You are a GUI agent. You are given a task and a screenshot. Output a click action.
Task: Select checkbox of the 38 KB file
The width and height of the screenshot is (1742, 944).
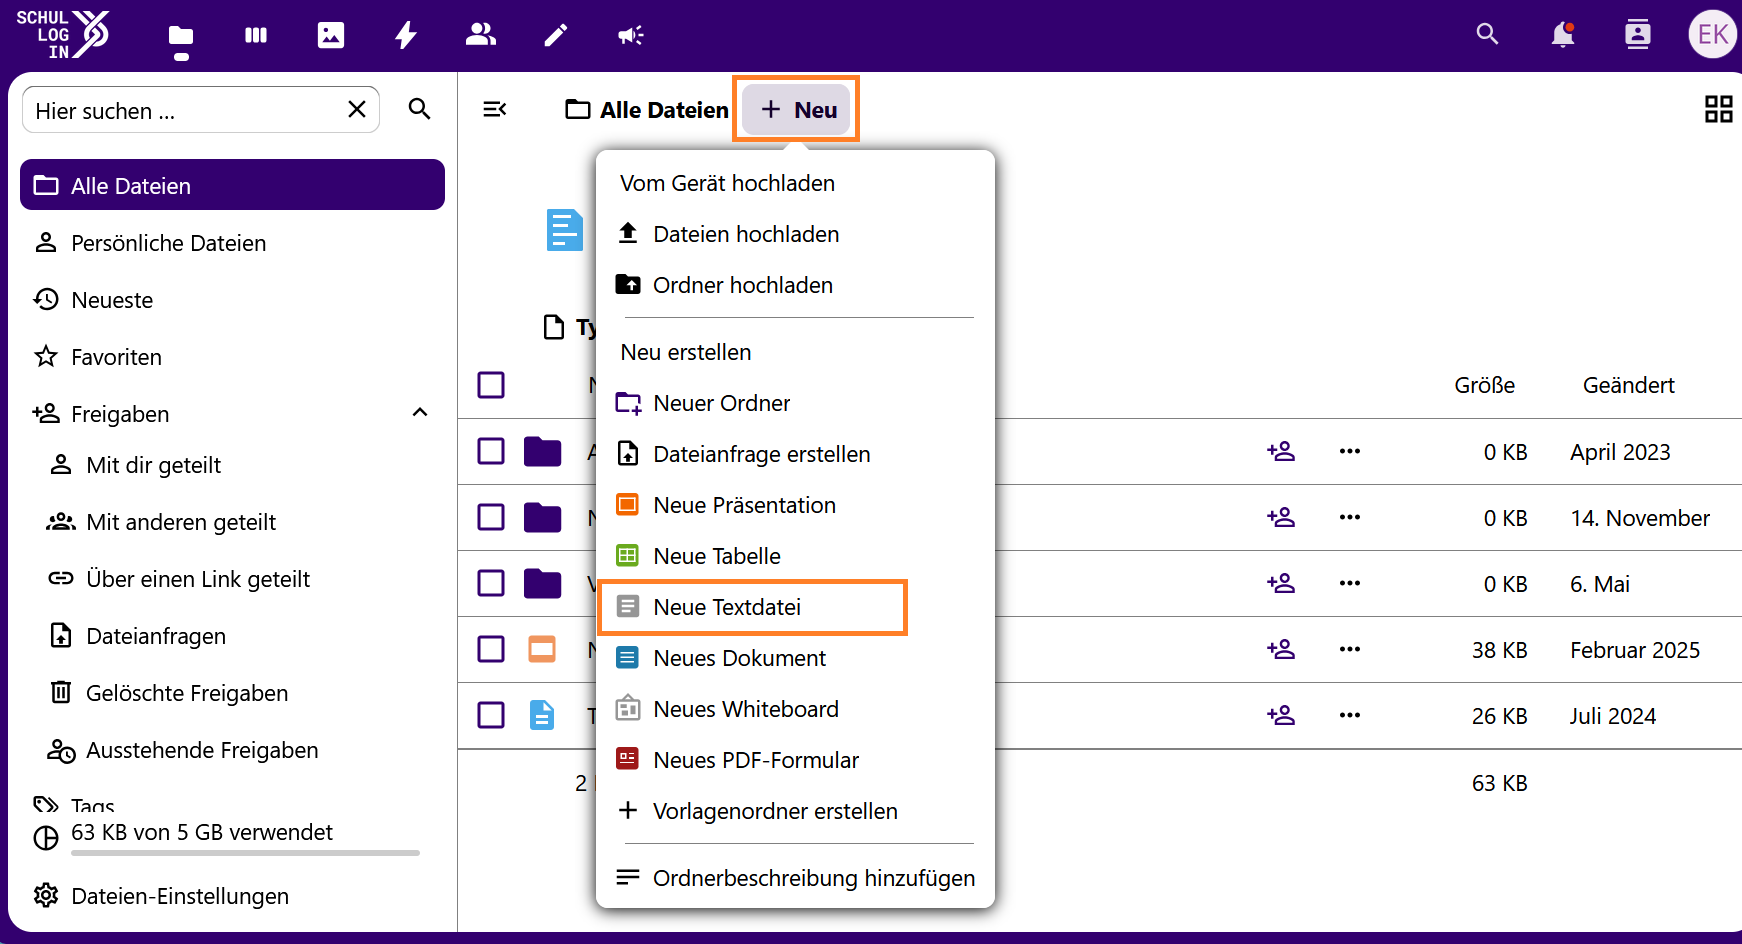click(x=491, y=649)
